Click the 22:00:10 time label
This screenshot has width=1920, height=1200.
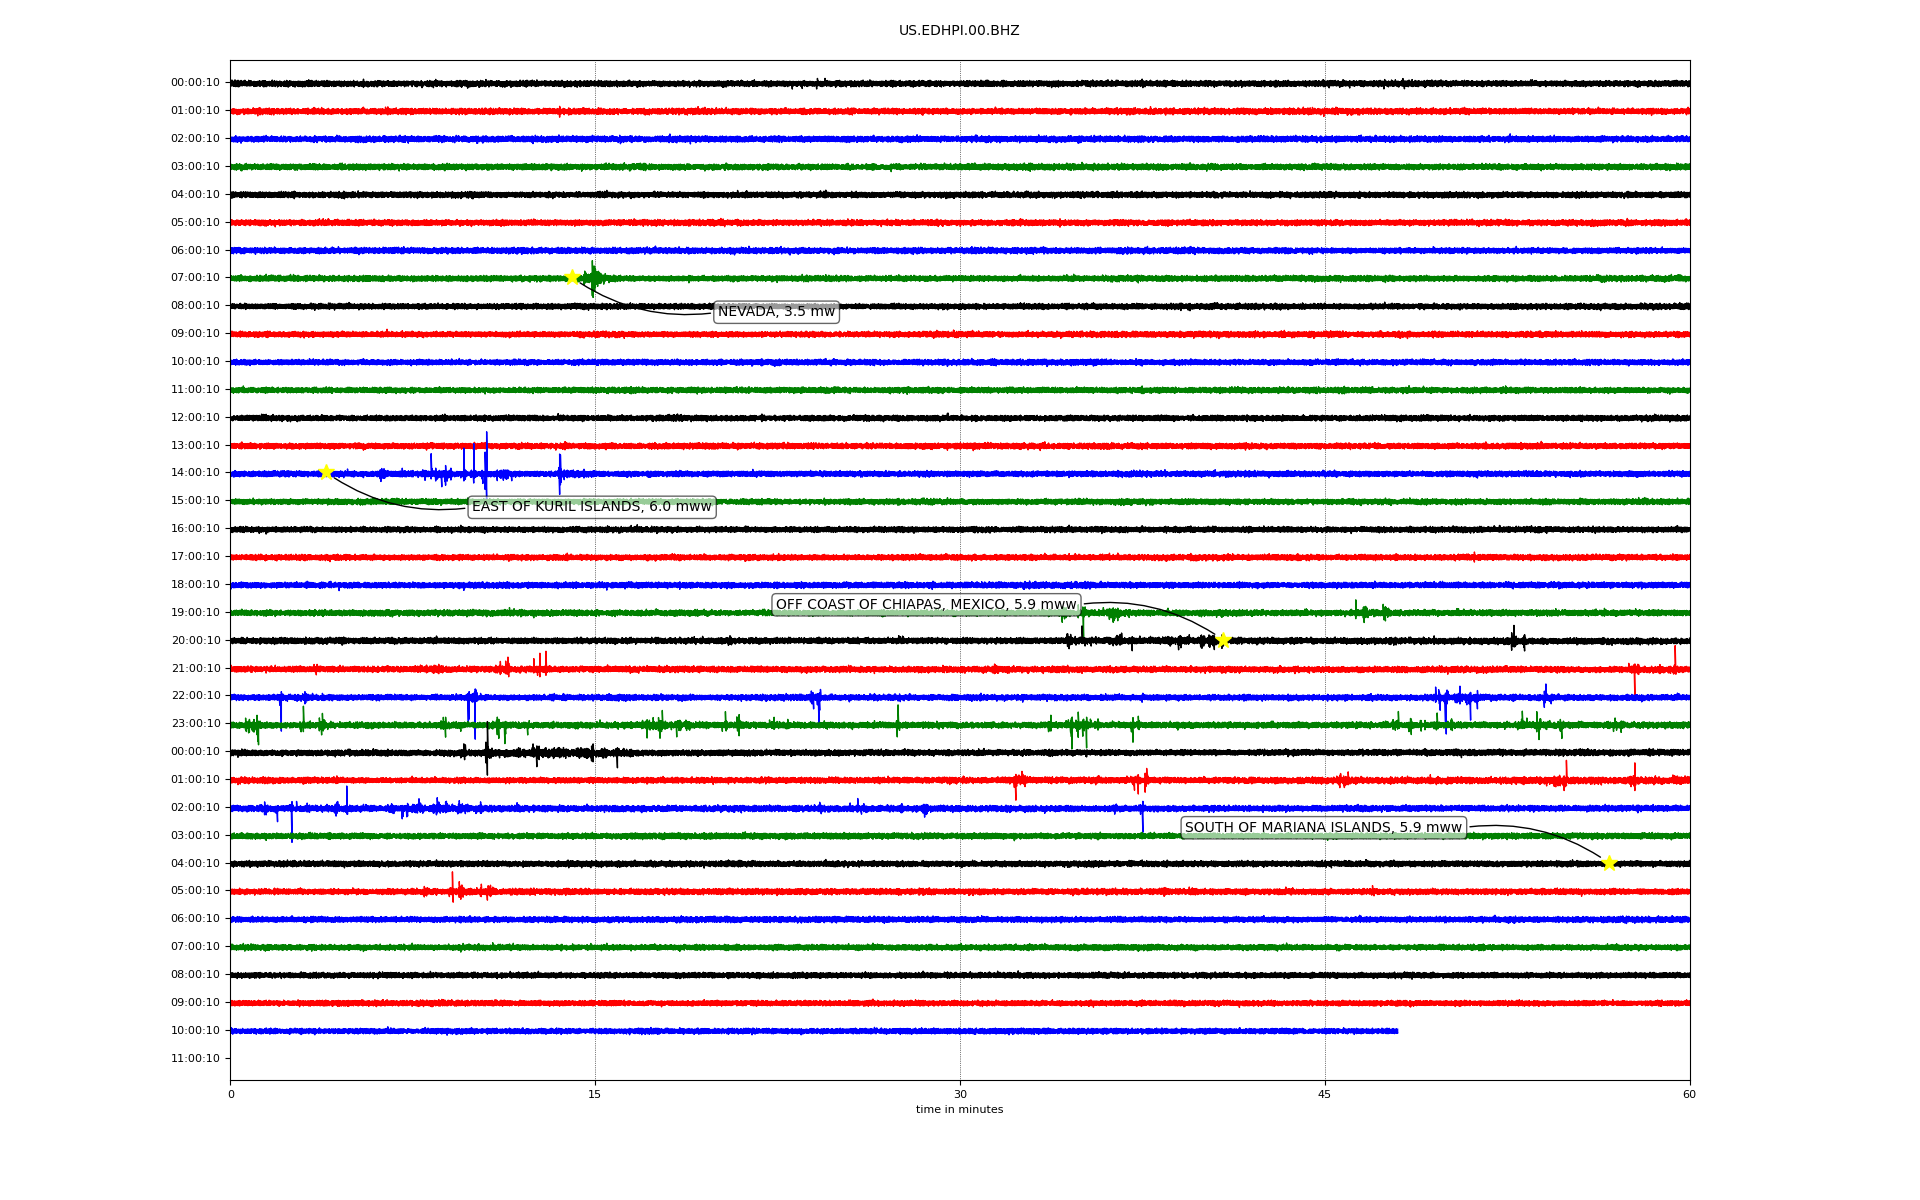pos(195,695)
